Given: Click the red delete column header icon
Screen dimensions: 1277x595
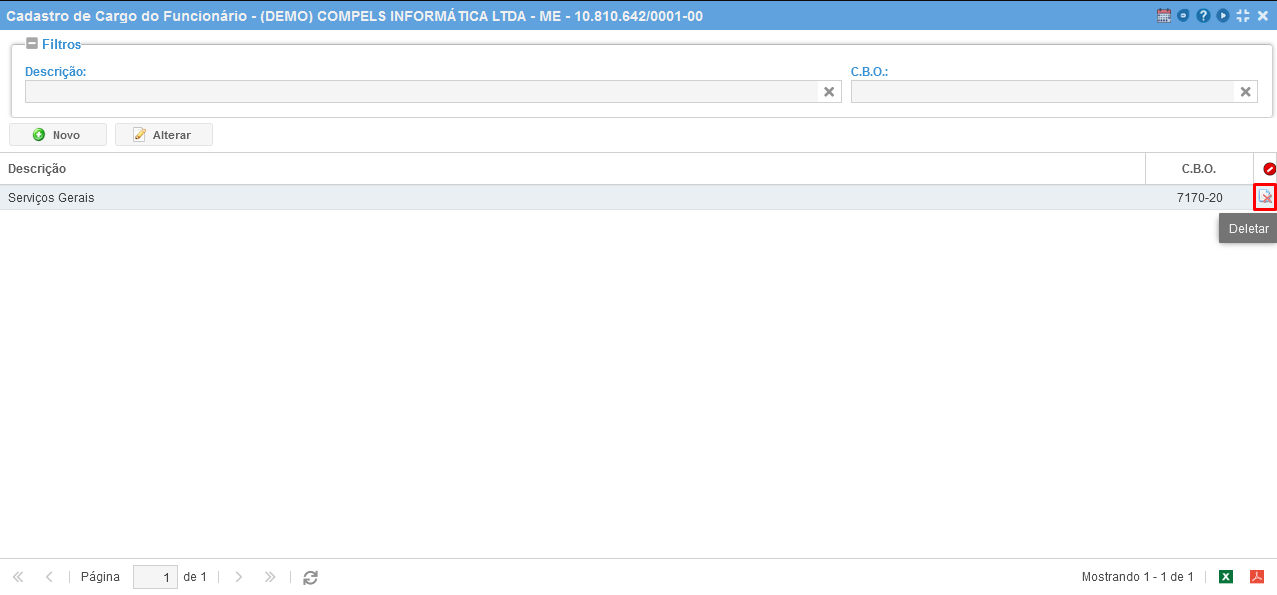Looking at the screenshot, I should pyautogui.click(x=1269, y=169).
